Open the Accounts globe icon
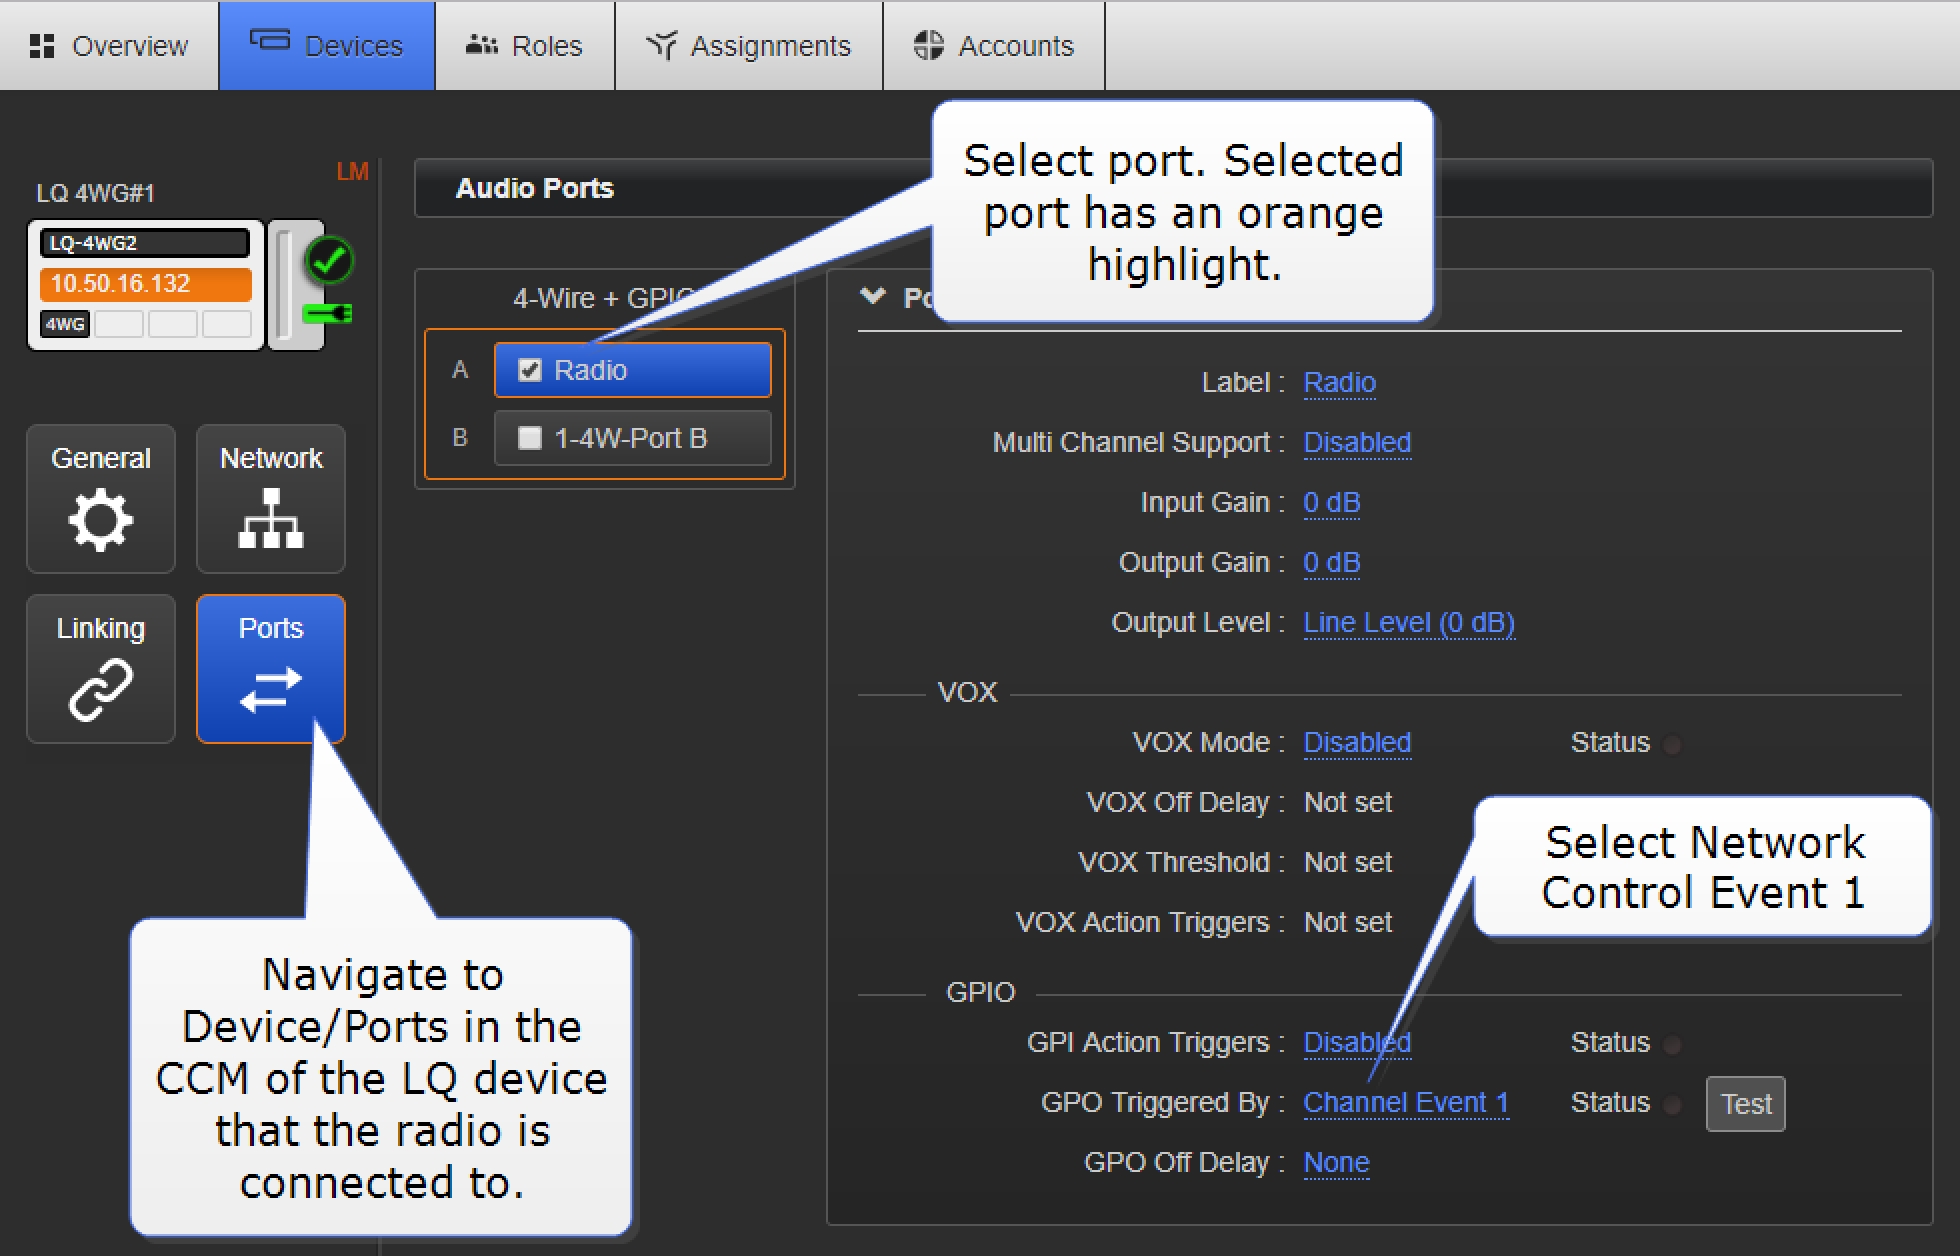 tap(993, 45)
